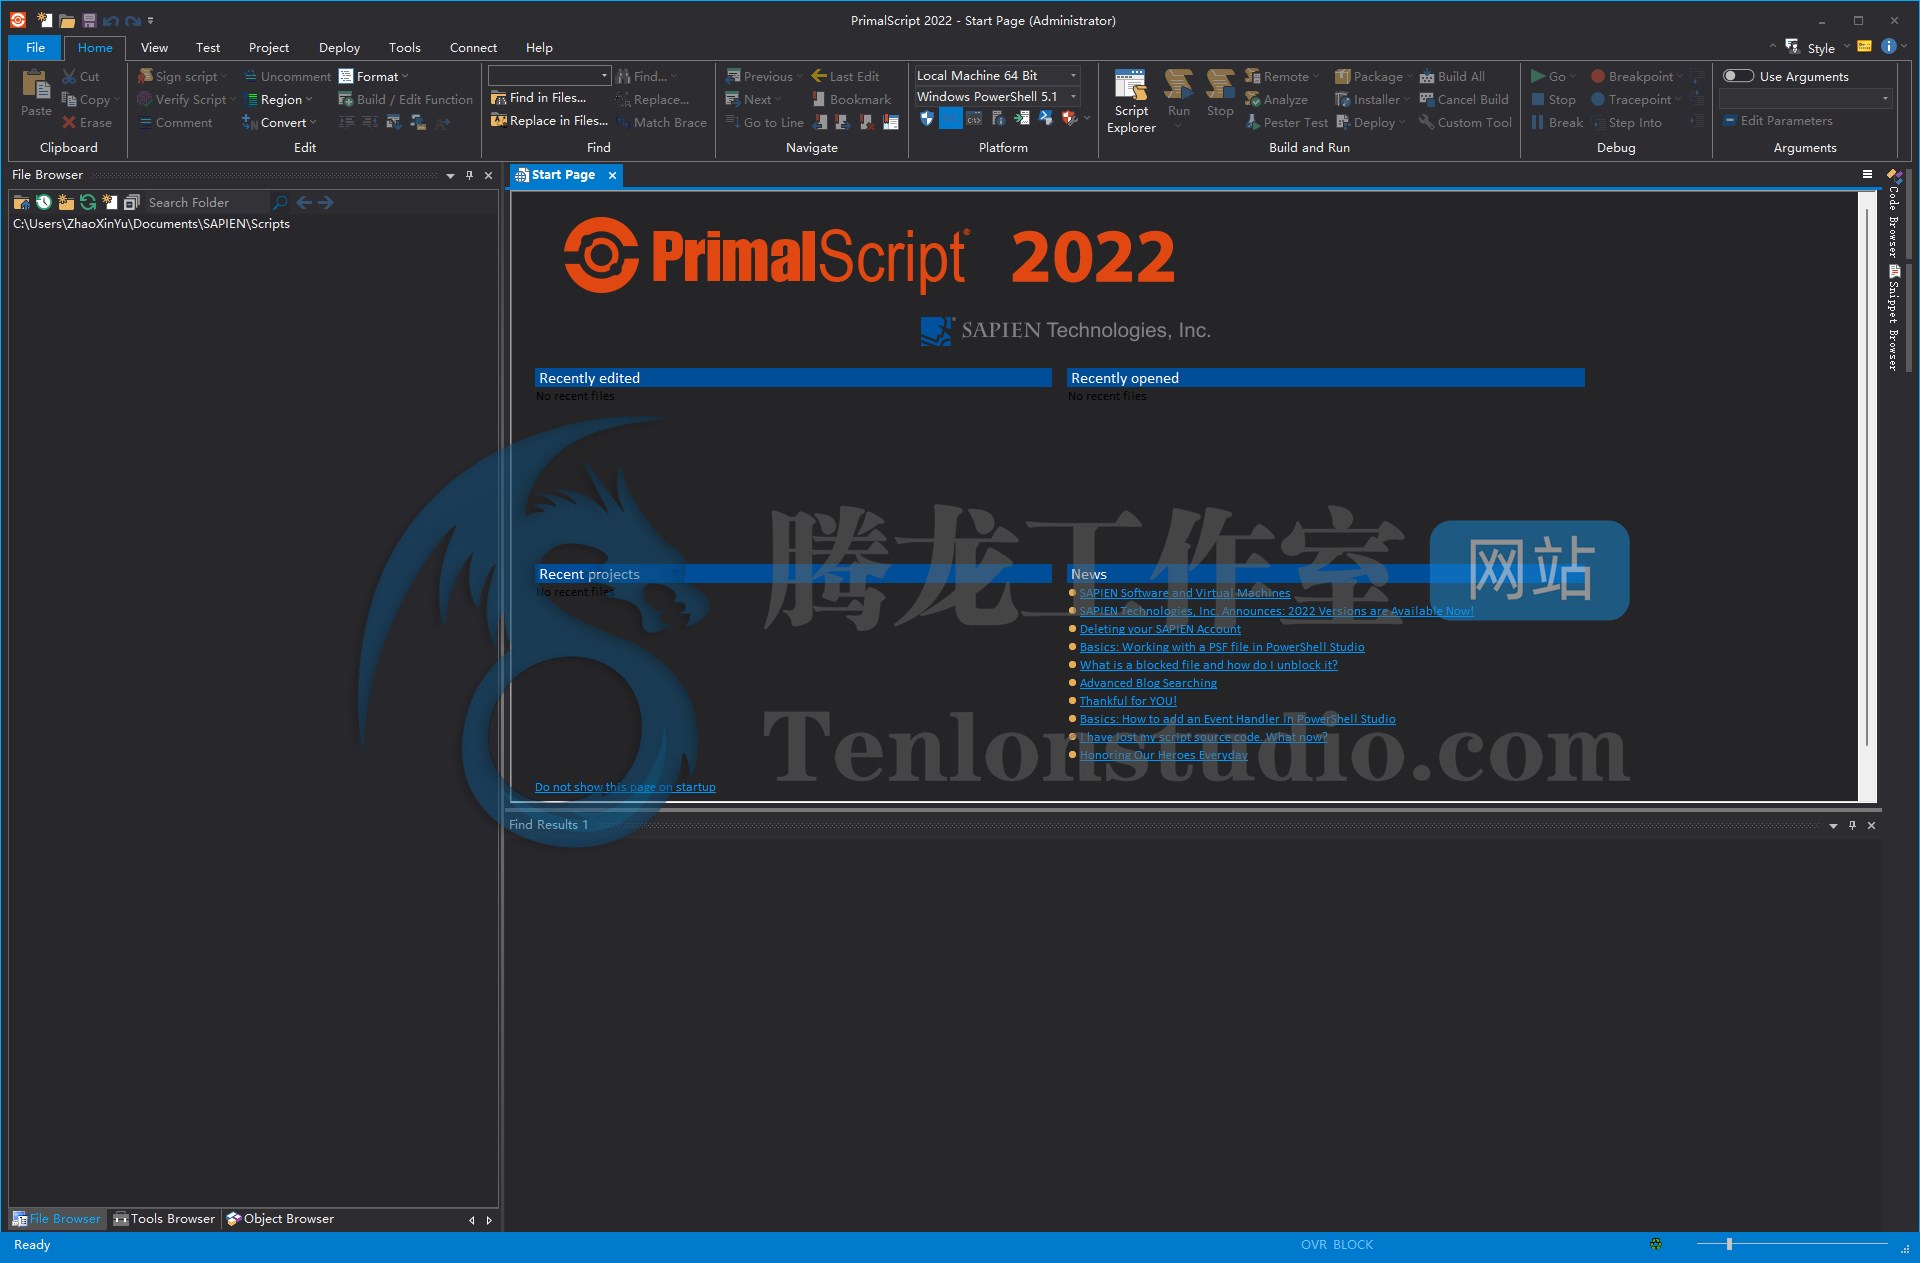
Task: Click the Build / Edit Function icon
Action: [346, 99]
